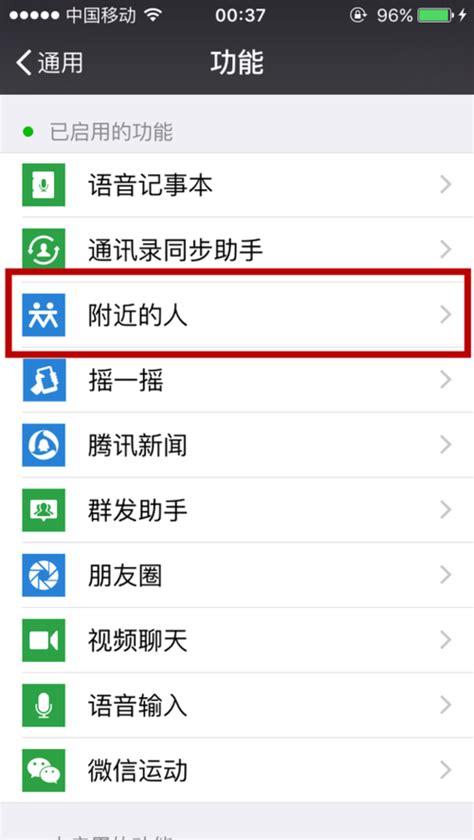Select the 摇一摇 menu entry
This screenshot has height=840, width=474.
tap(237, 380)
